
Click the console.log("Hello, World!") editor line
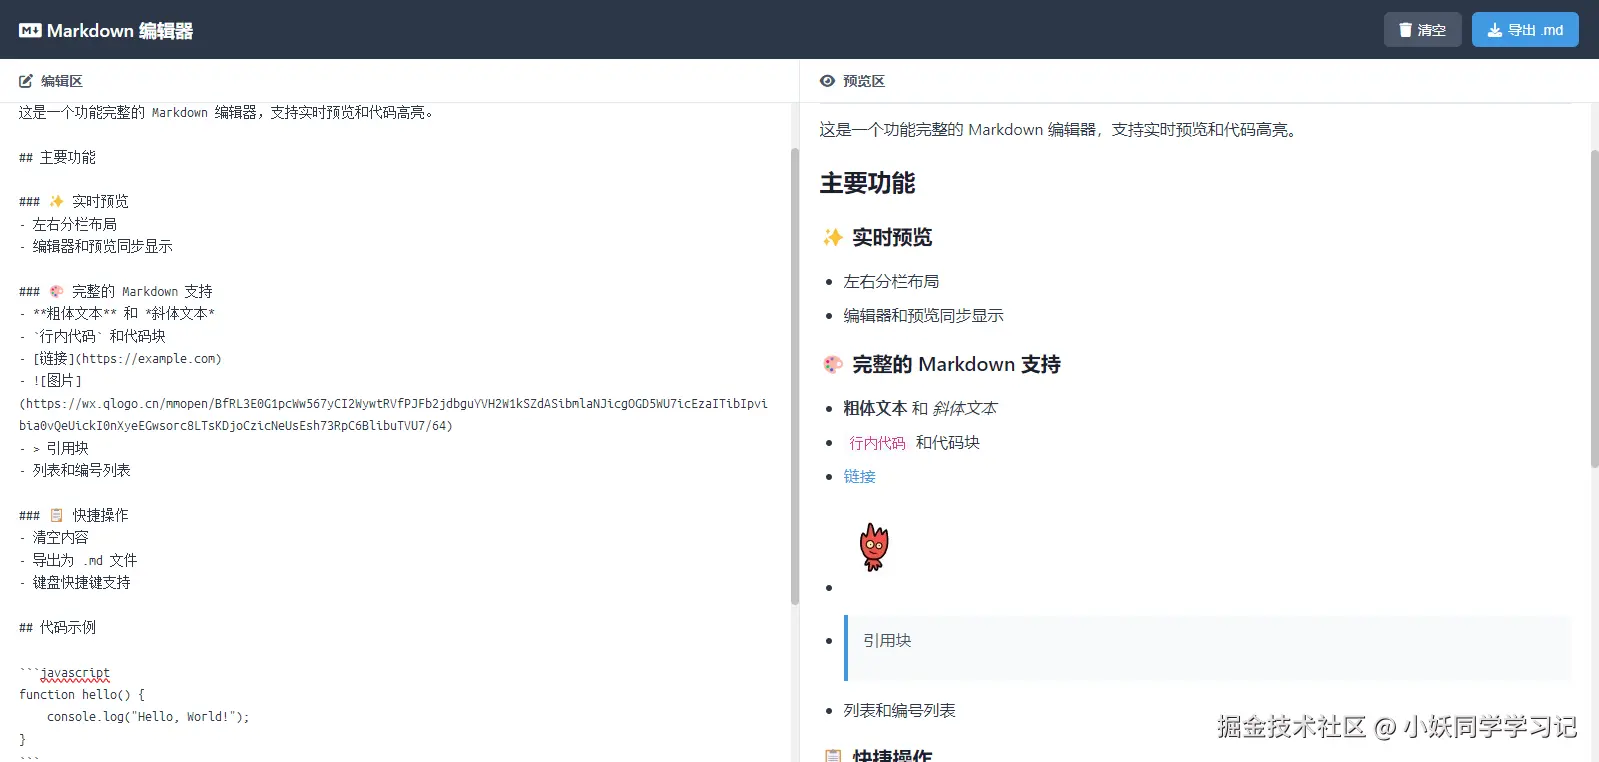pyautogui.click(x=148, y=716)
